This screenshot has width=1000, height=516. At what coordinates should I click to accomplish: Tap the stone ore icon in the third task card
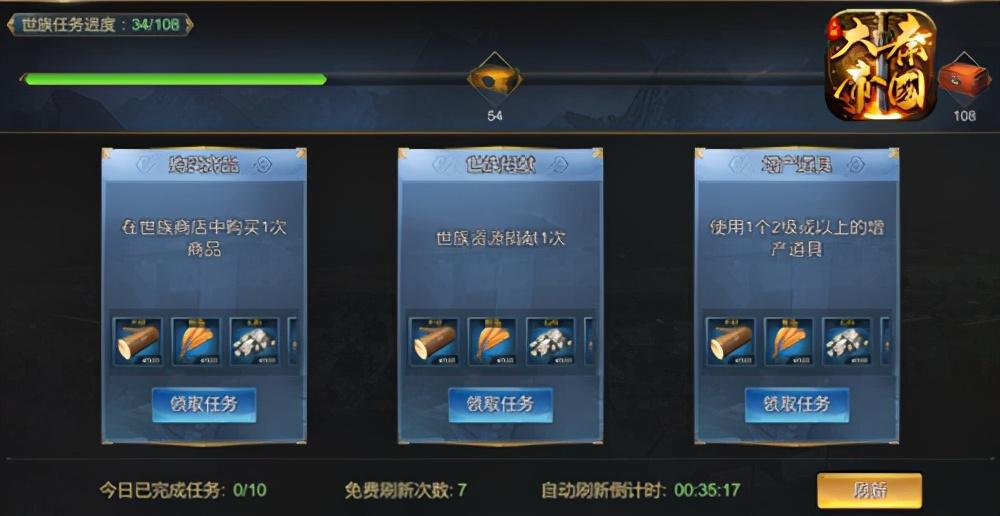tap(847, 342)
